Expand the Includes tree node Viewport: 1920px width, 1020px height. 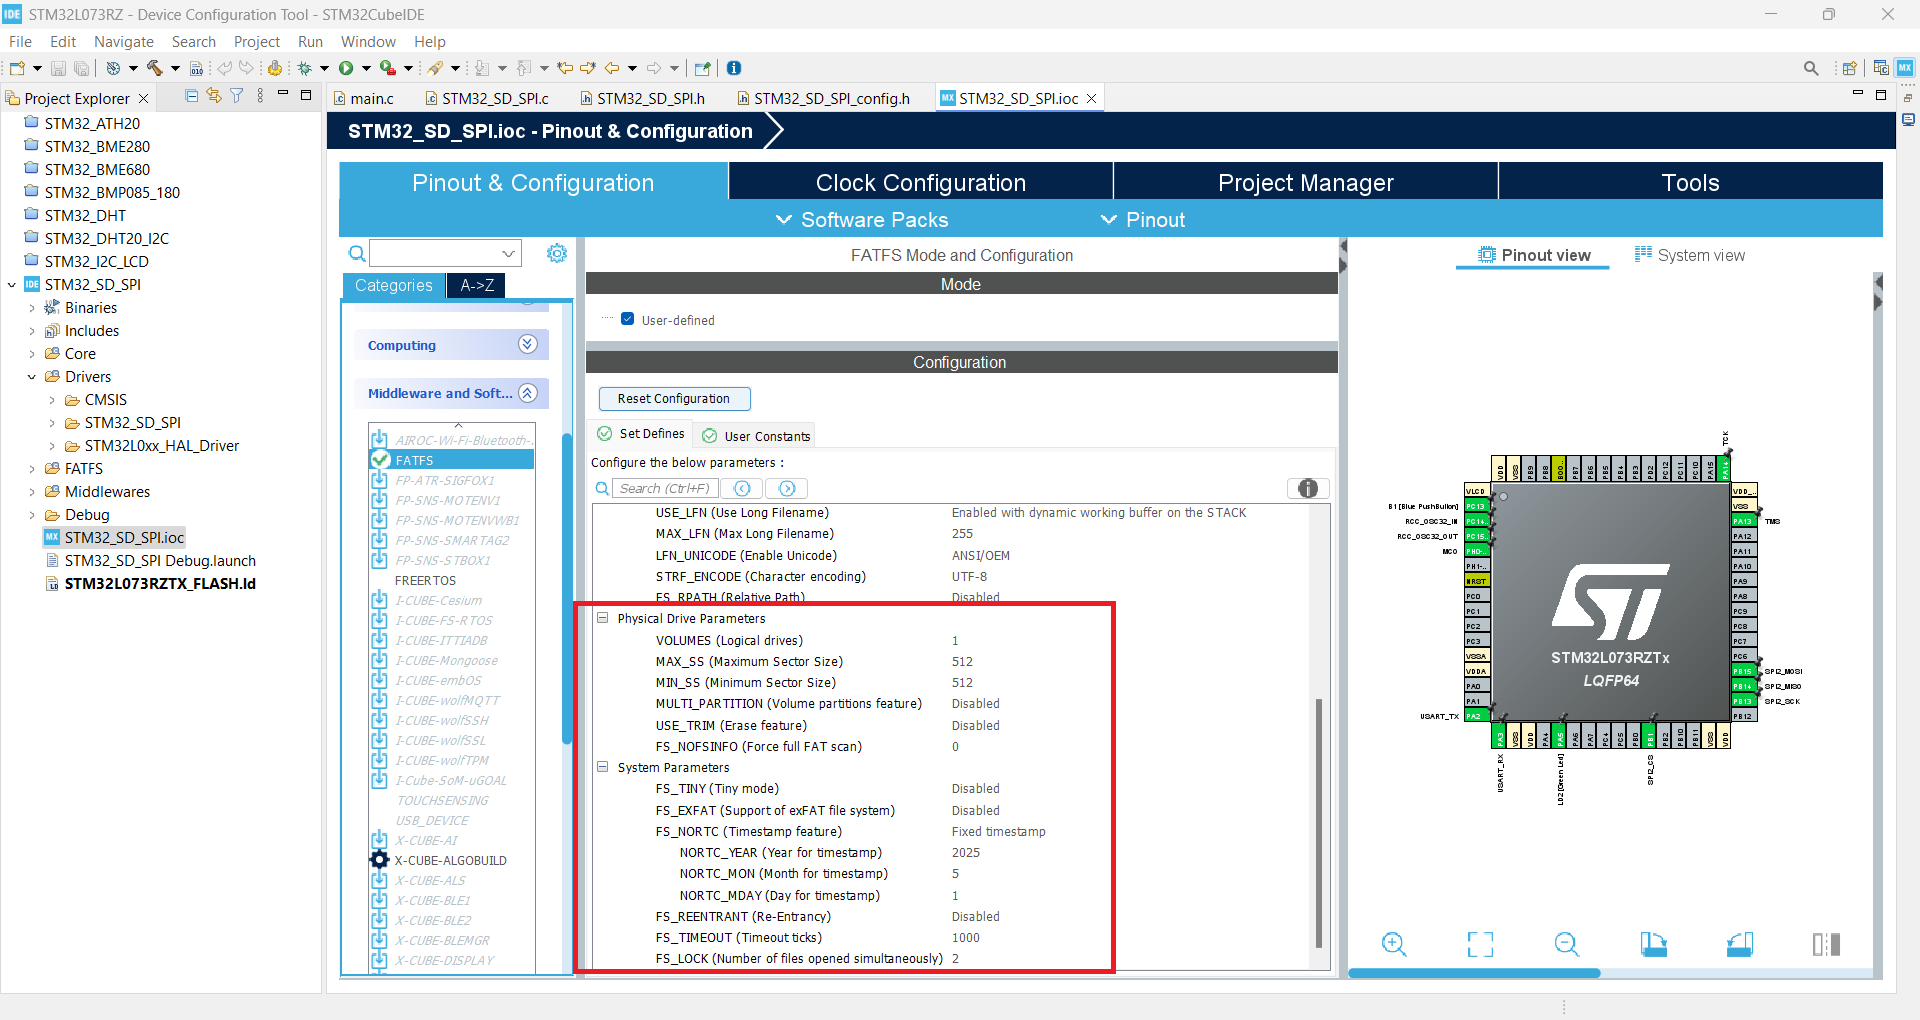pyautogui.click(x=31, y=331)
